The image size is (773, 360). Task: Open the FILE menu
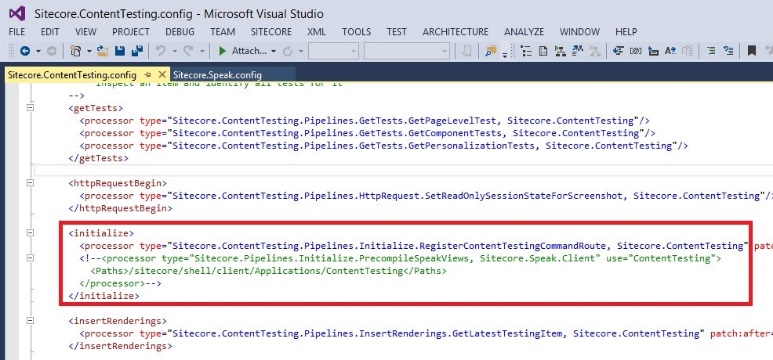[17, 32]
